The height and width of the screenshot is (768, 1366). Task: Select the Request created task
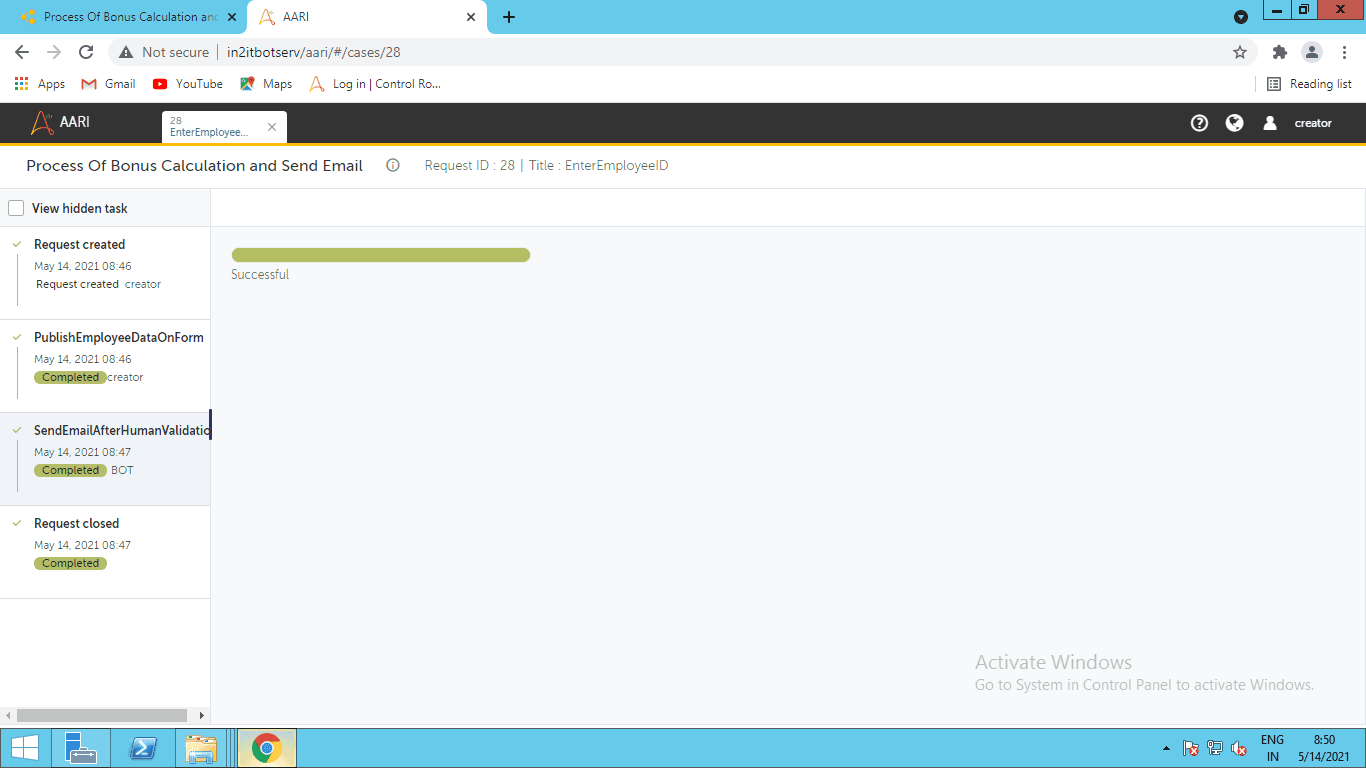pos(105,273)
